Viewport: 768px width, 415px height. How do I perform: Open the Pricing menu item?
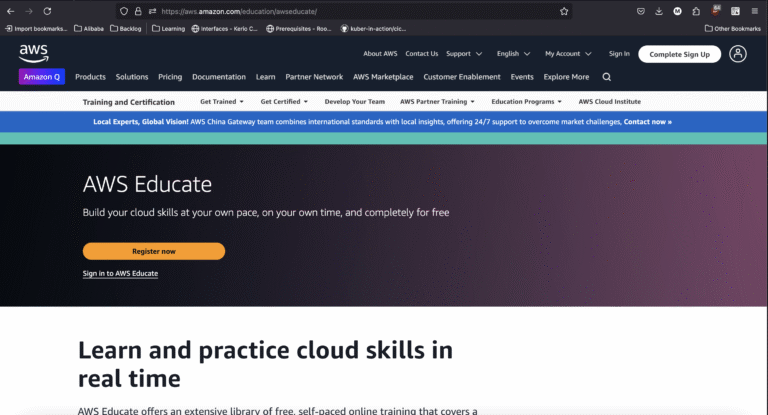point(170,77)
